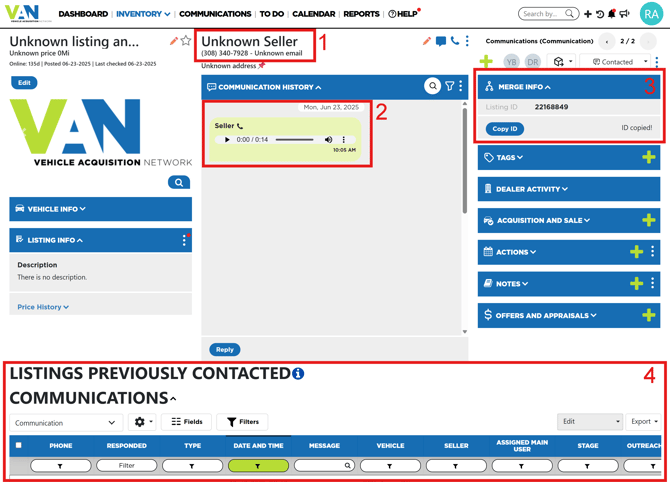Open the Inventory menu
670x482 pixels.
pos(142,14)
